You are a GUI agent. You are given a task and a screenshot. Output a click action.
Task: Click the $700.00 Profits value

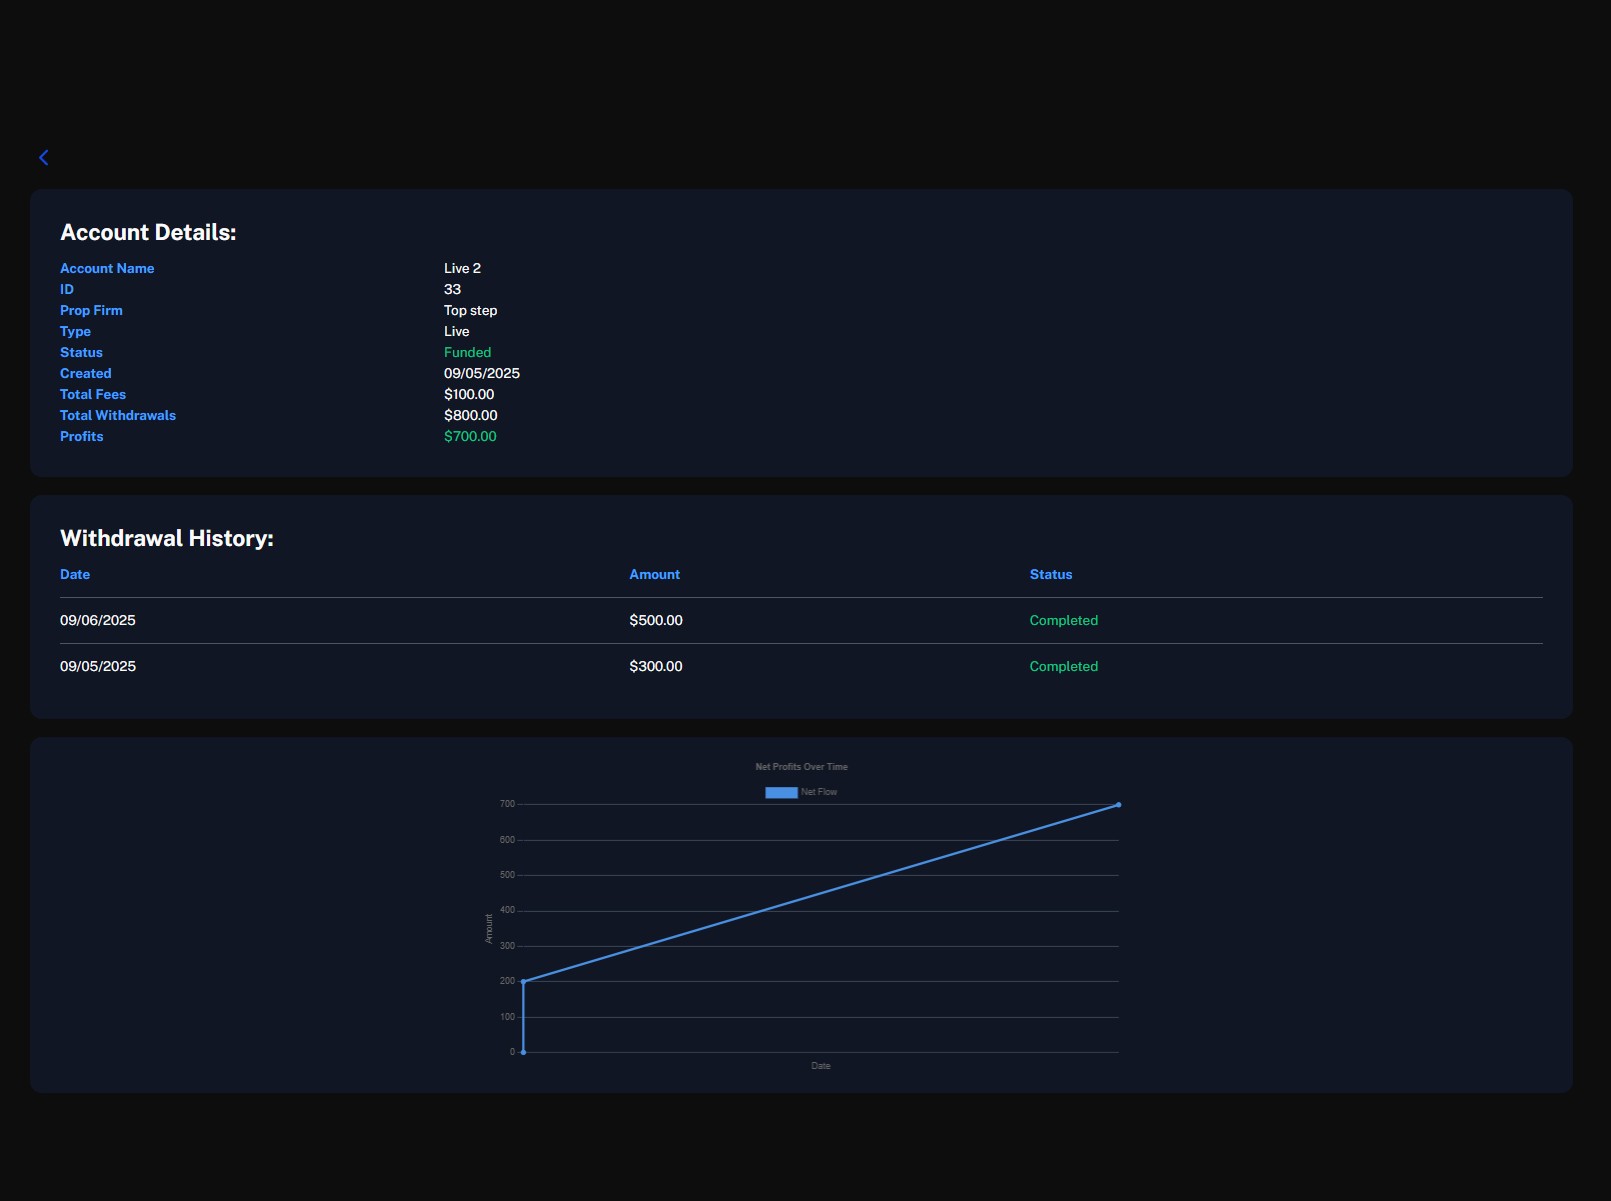[x=470, y=437]
